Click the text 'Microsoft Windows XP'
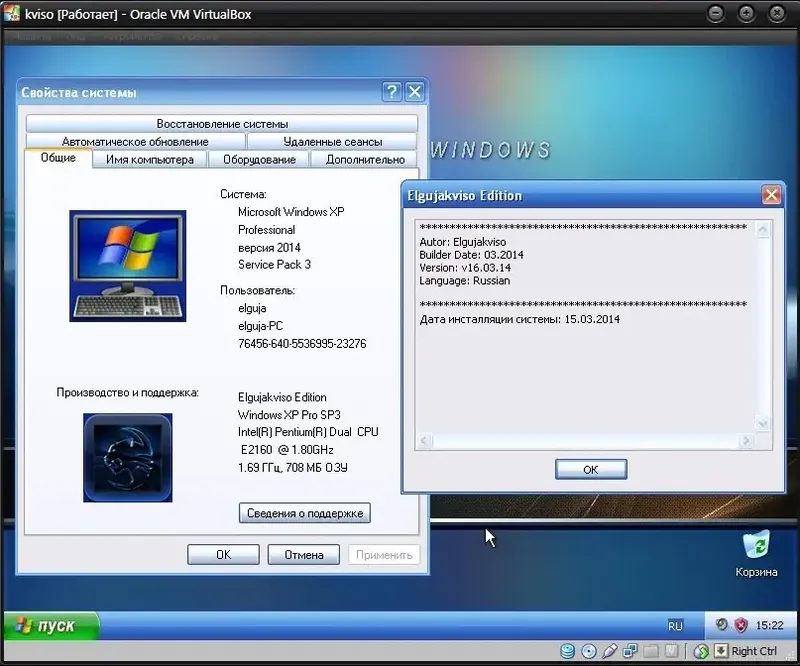Viewport: 800px width, 666px height. pos(291,212)
